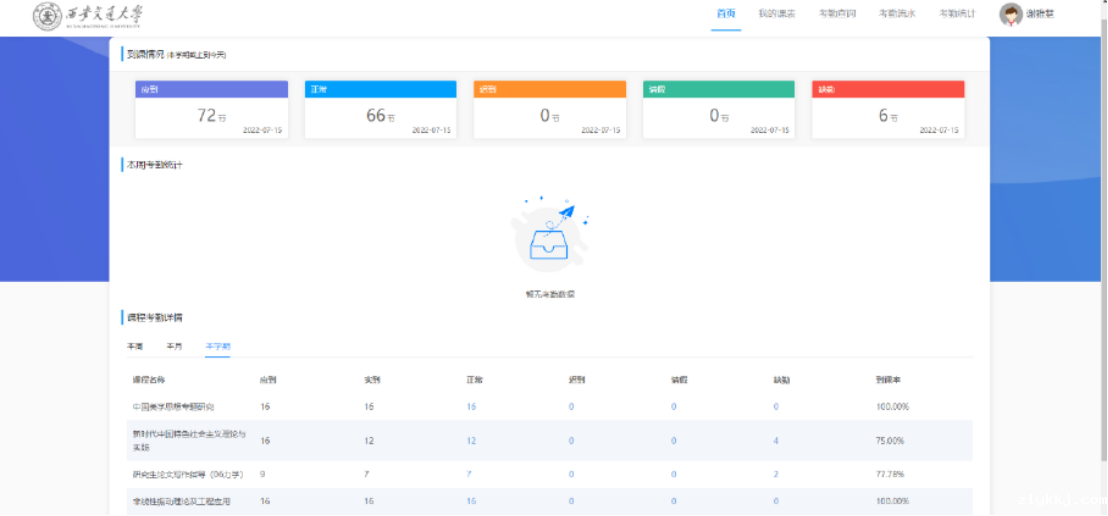Click the green 请假 statistics card
The height and width of the screenshot is (516, 1108).
719,109
